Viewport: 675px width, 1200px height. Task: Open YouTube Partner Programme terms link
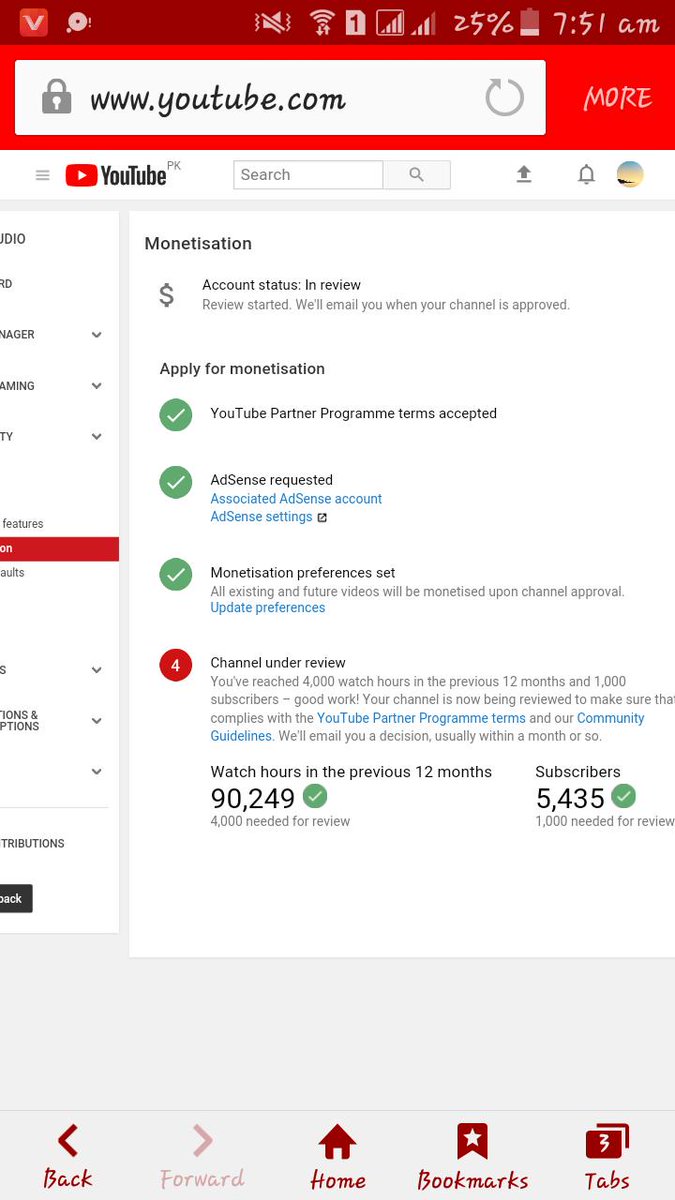pos(421,718)
